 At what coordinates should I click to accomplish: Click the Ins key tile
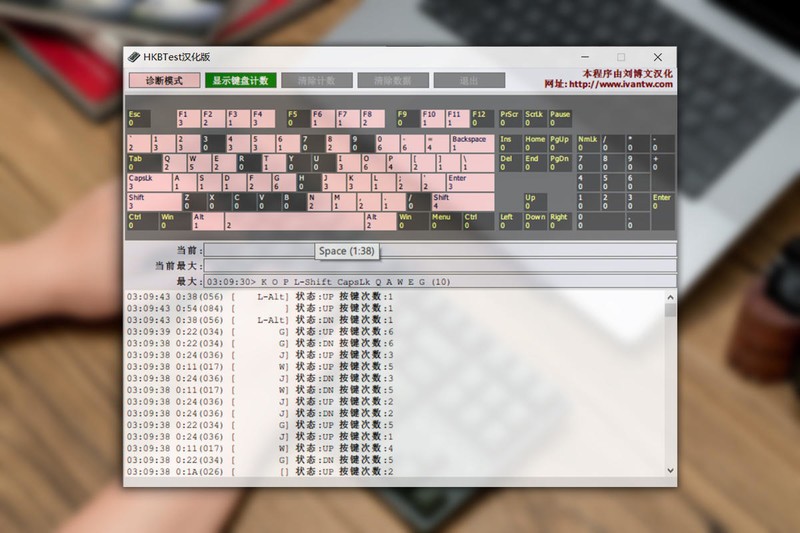point(510,143)
